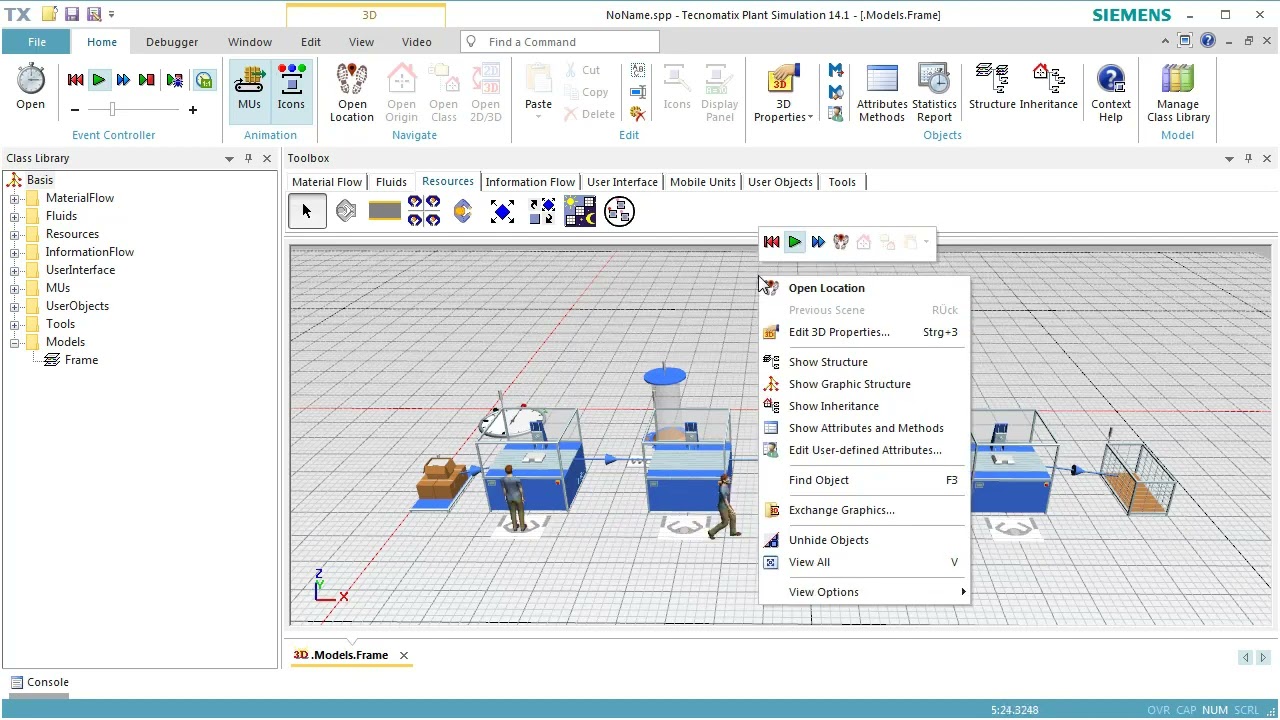Viewport: 1280px width, 720px height.
Task: Open Context Help
Action: [1111, 93]
